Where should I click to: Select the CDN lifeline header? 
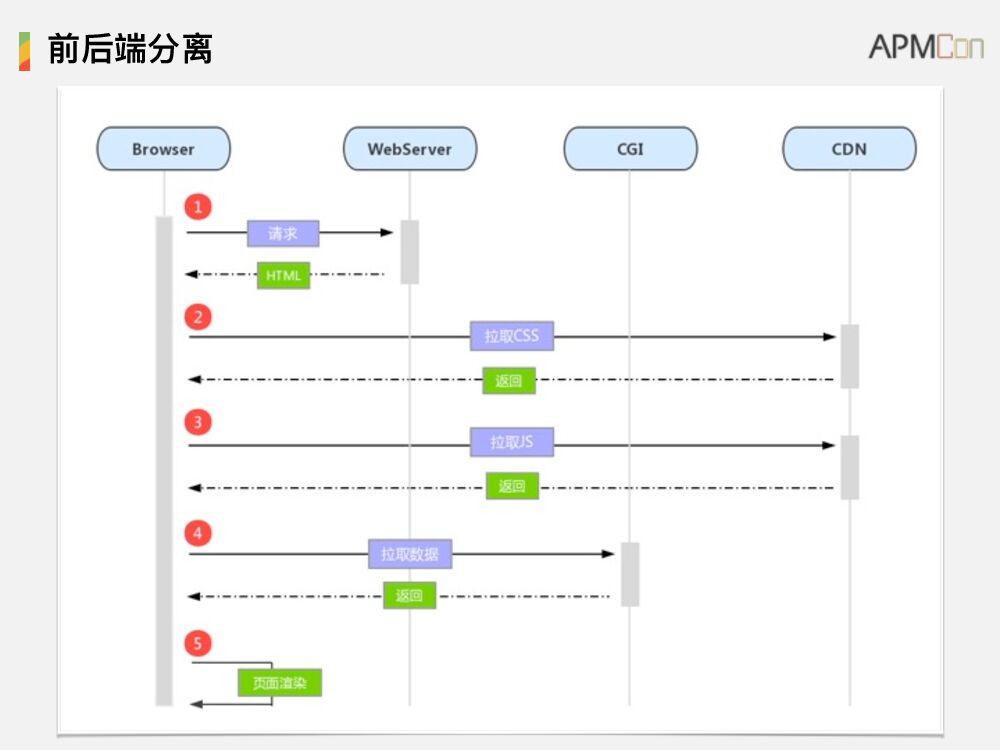[x=849, y=149]
